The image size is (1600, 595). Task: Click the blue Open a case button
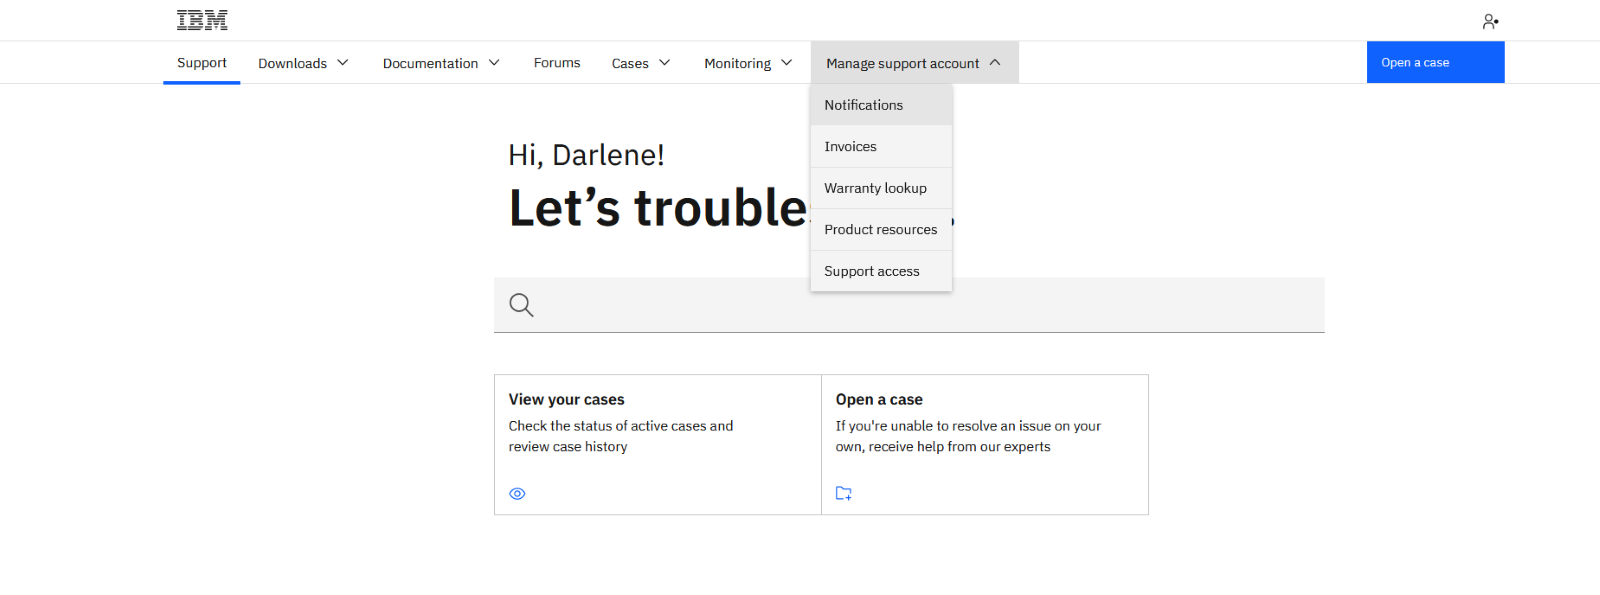point(1435,62)
